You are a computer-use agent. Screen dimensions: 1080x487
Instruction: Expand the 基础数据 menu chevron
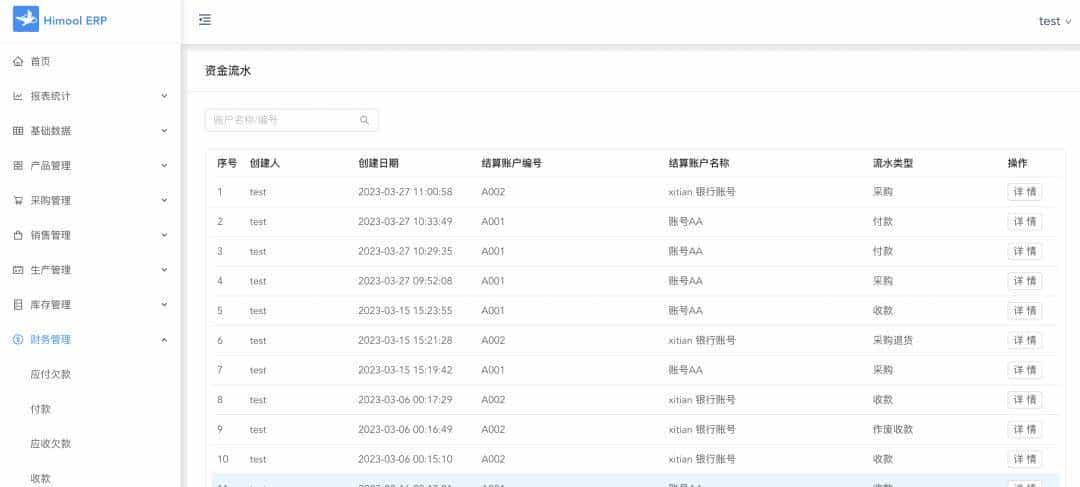click(x=165, y=130)
